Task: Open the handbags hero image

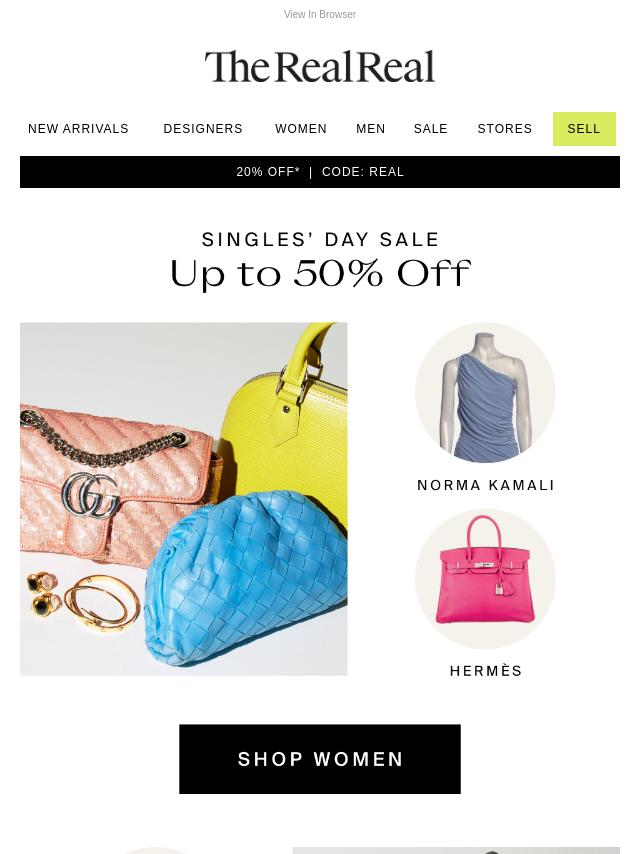Action: point(184,499)
